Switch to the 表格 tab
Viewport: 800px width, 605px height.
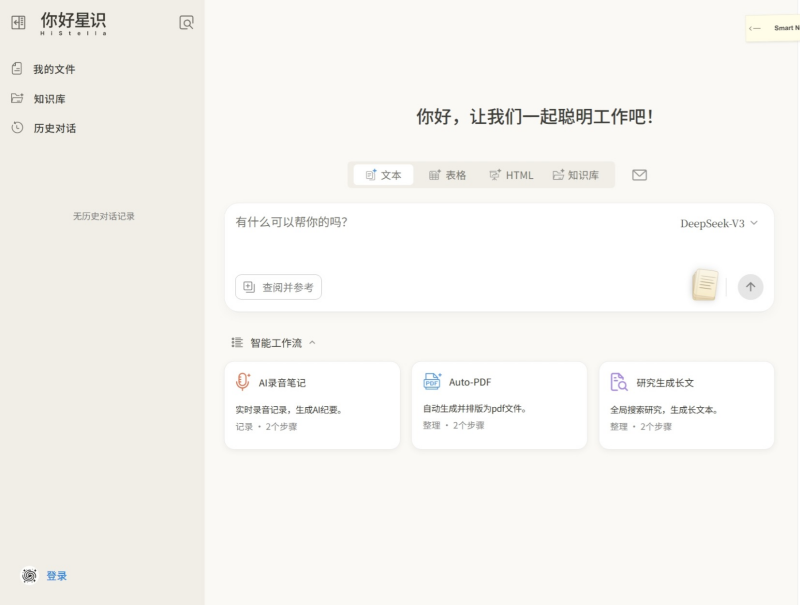[x=447, y=175]
